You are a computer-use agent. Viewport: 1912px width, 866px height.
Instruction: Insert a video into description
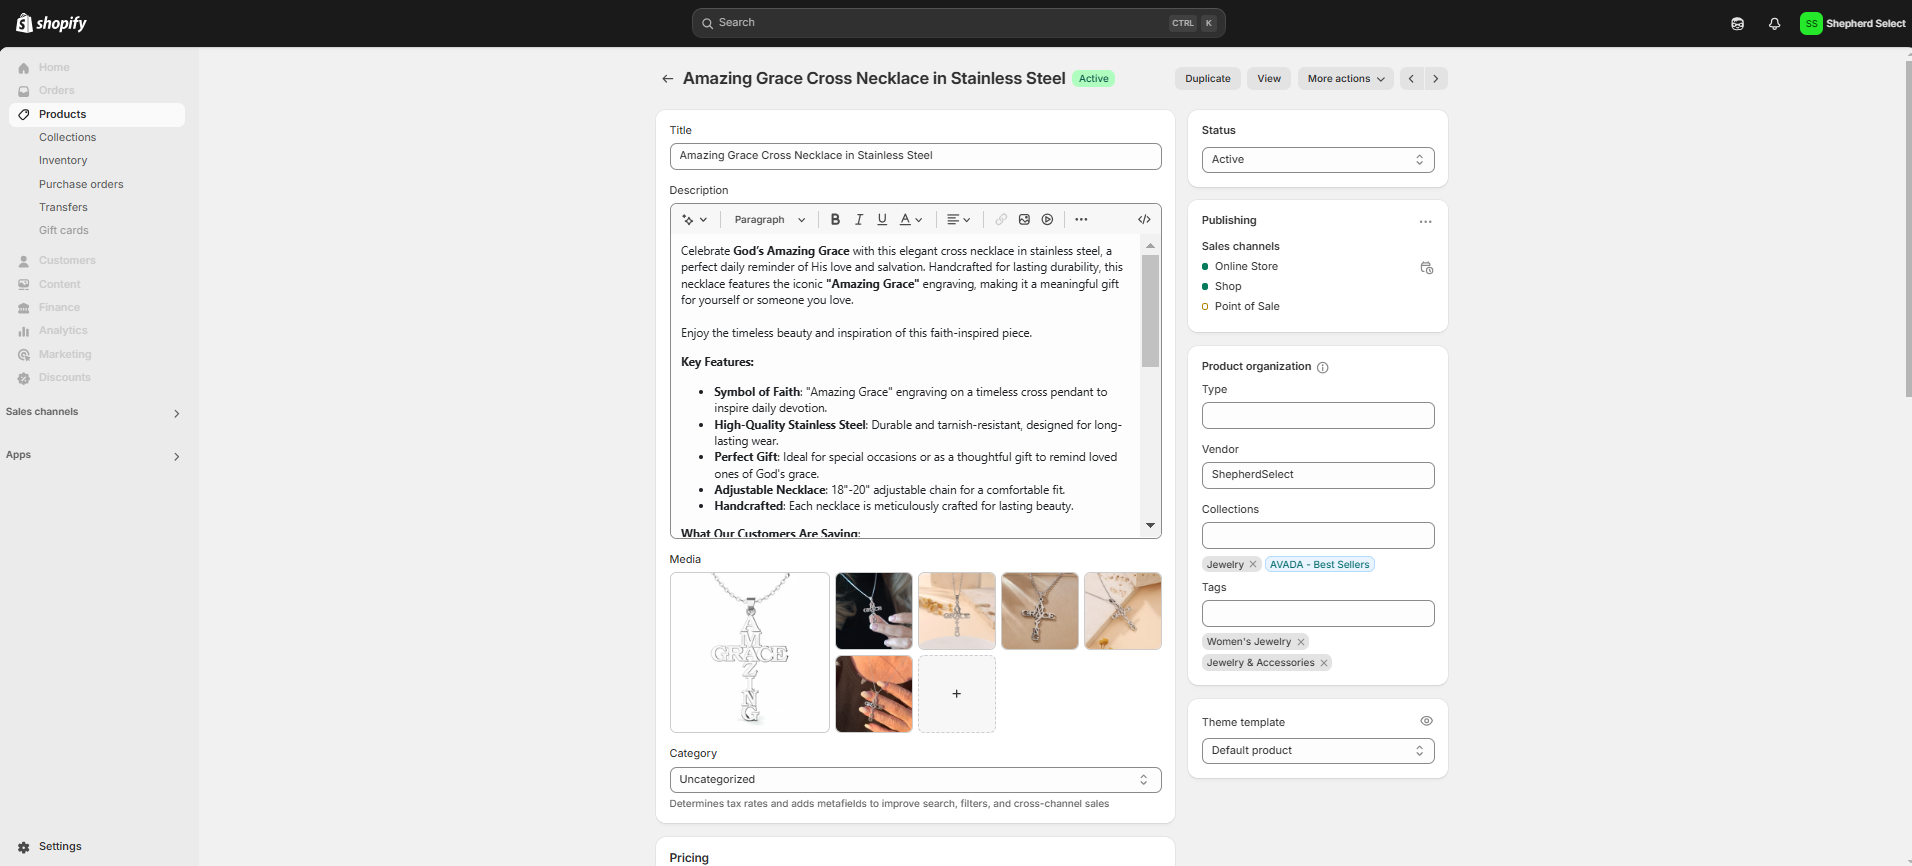[1047, 220]
